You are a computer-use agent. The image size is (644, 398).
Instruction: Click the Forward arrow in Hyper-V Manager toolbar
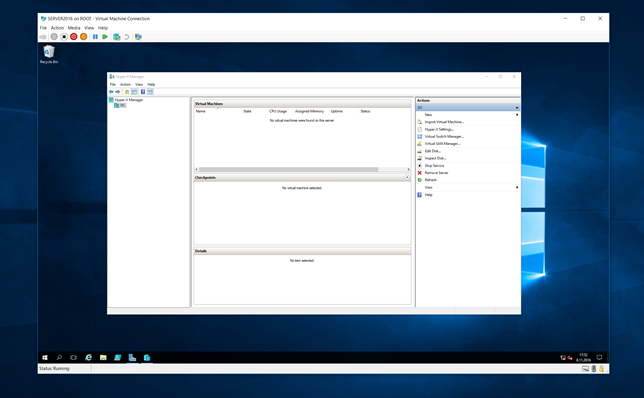pyautogui.click(x=118, y=92)
